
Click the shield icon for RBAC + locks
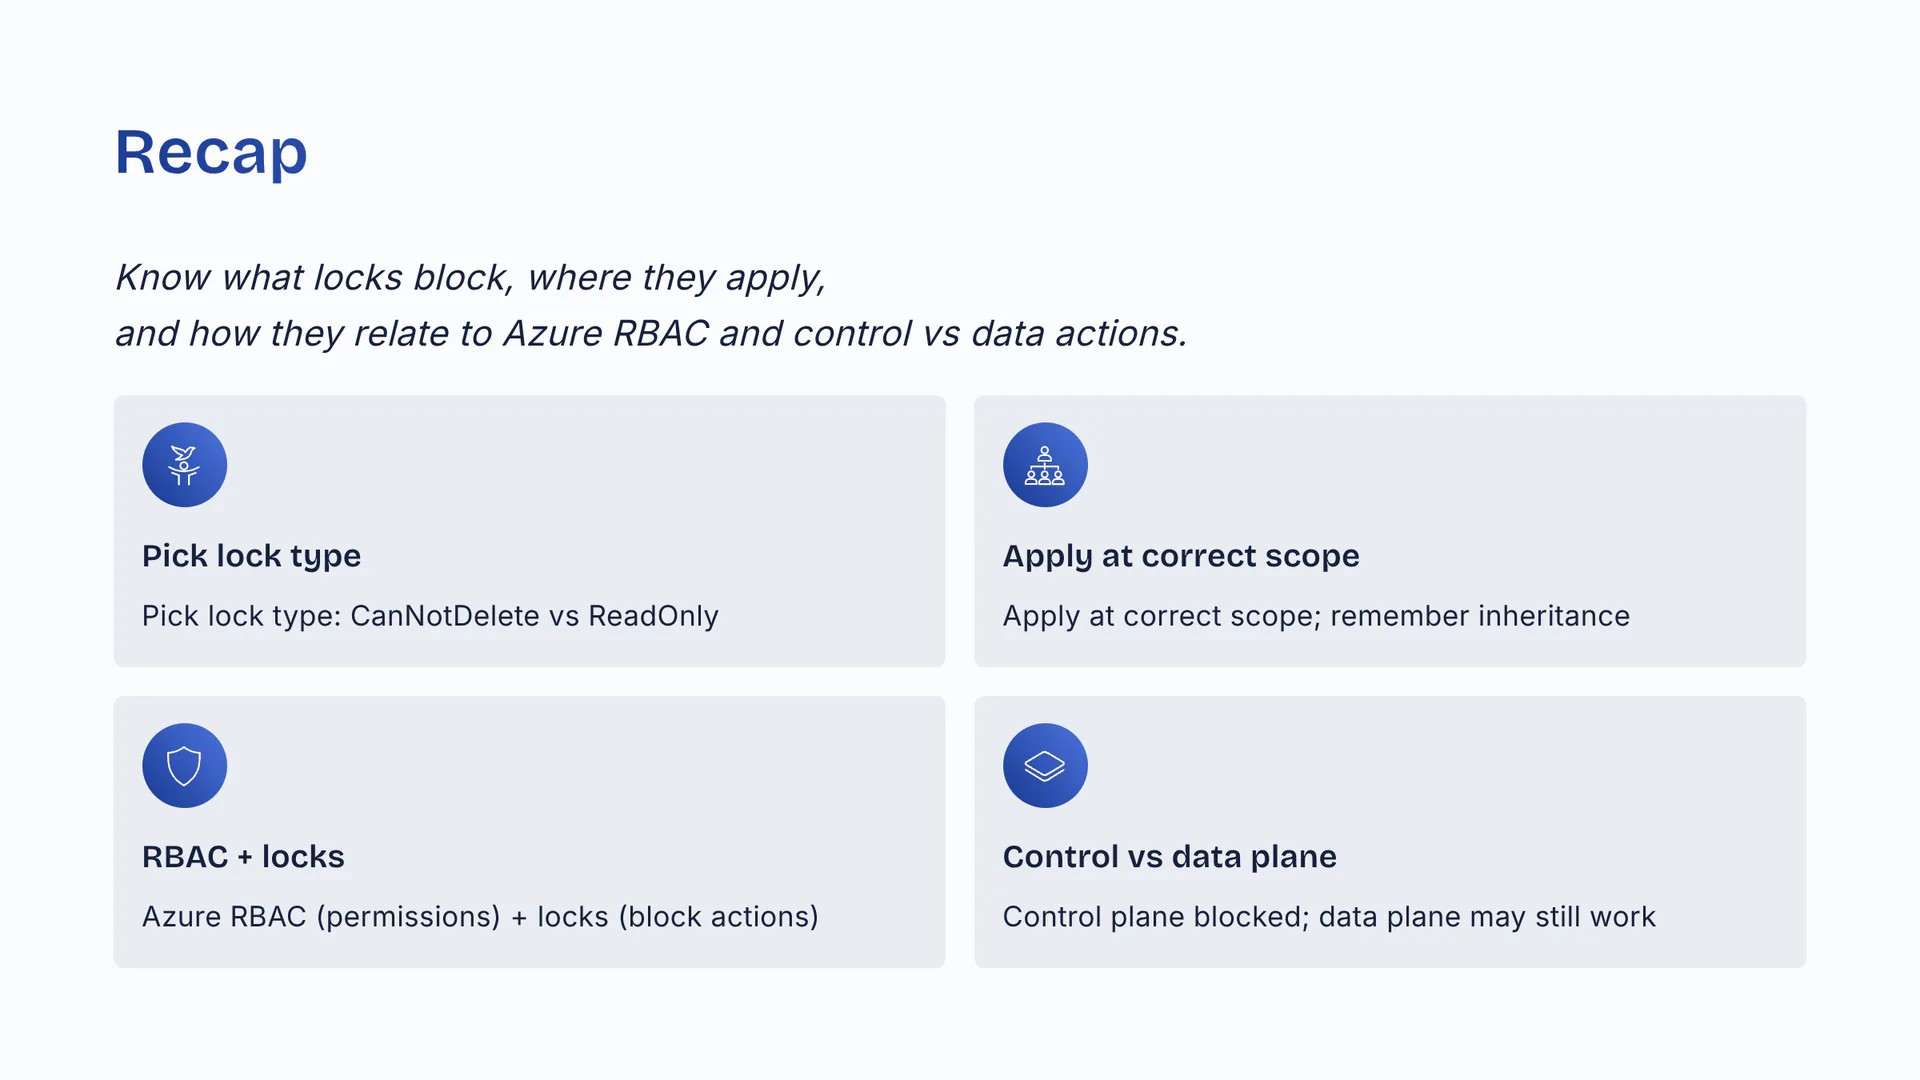(x=184, y=766)
